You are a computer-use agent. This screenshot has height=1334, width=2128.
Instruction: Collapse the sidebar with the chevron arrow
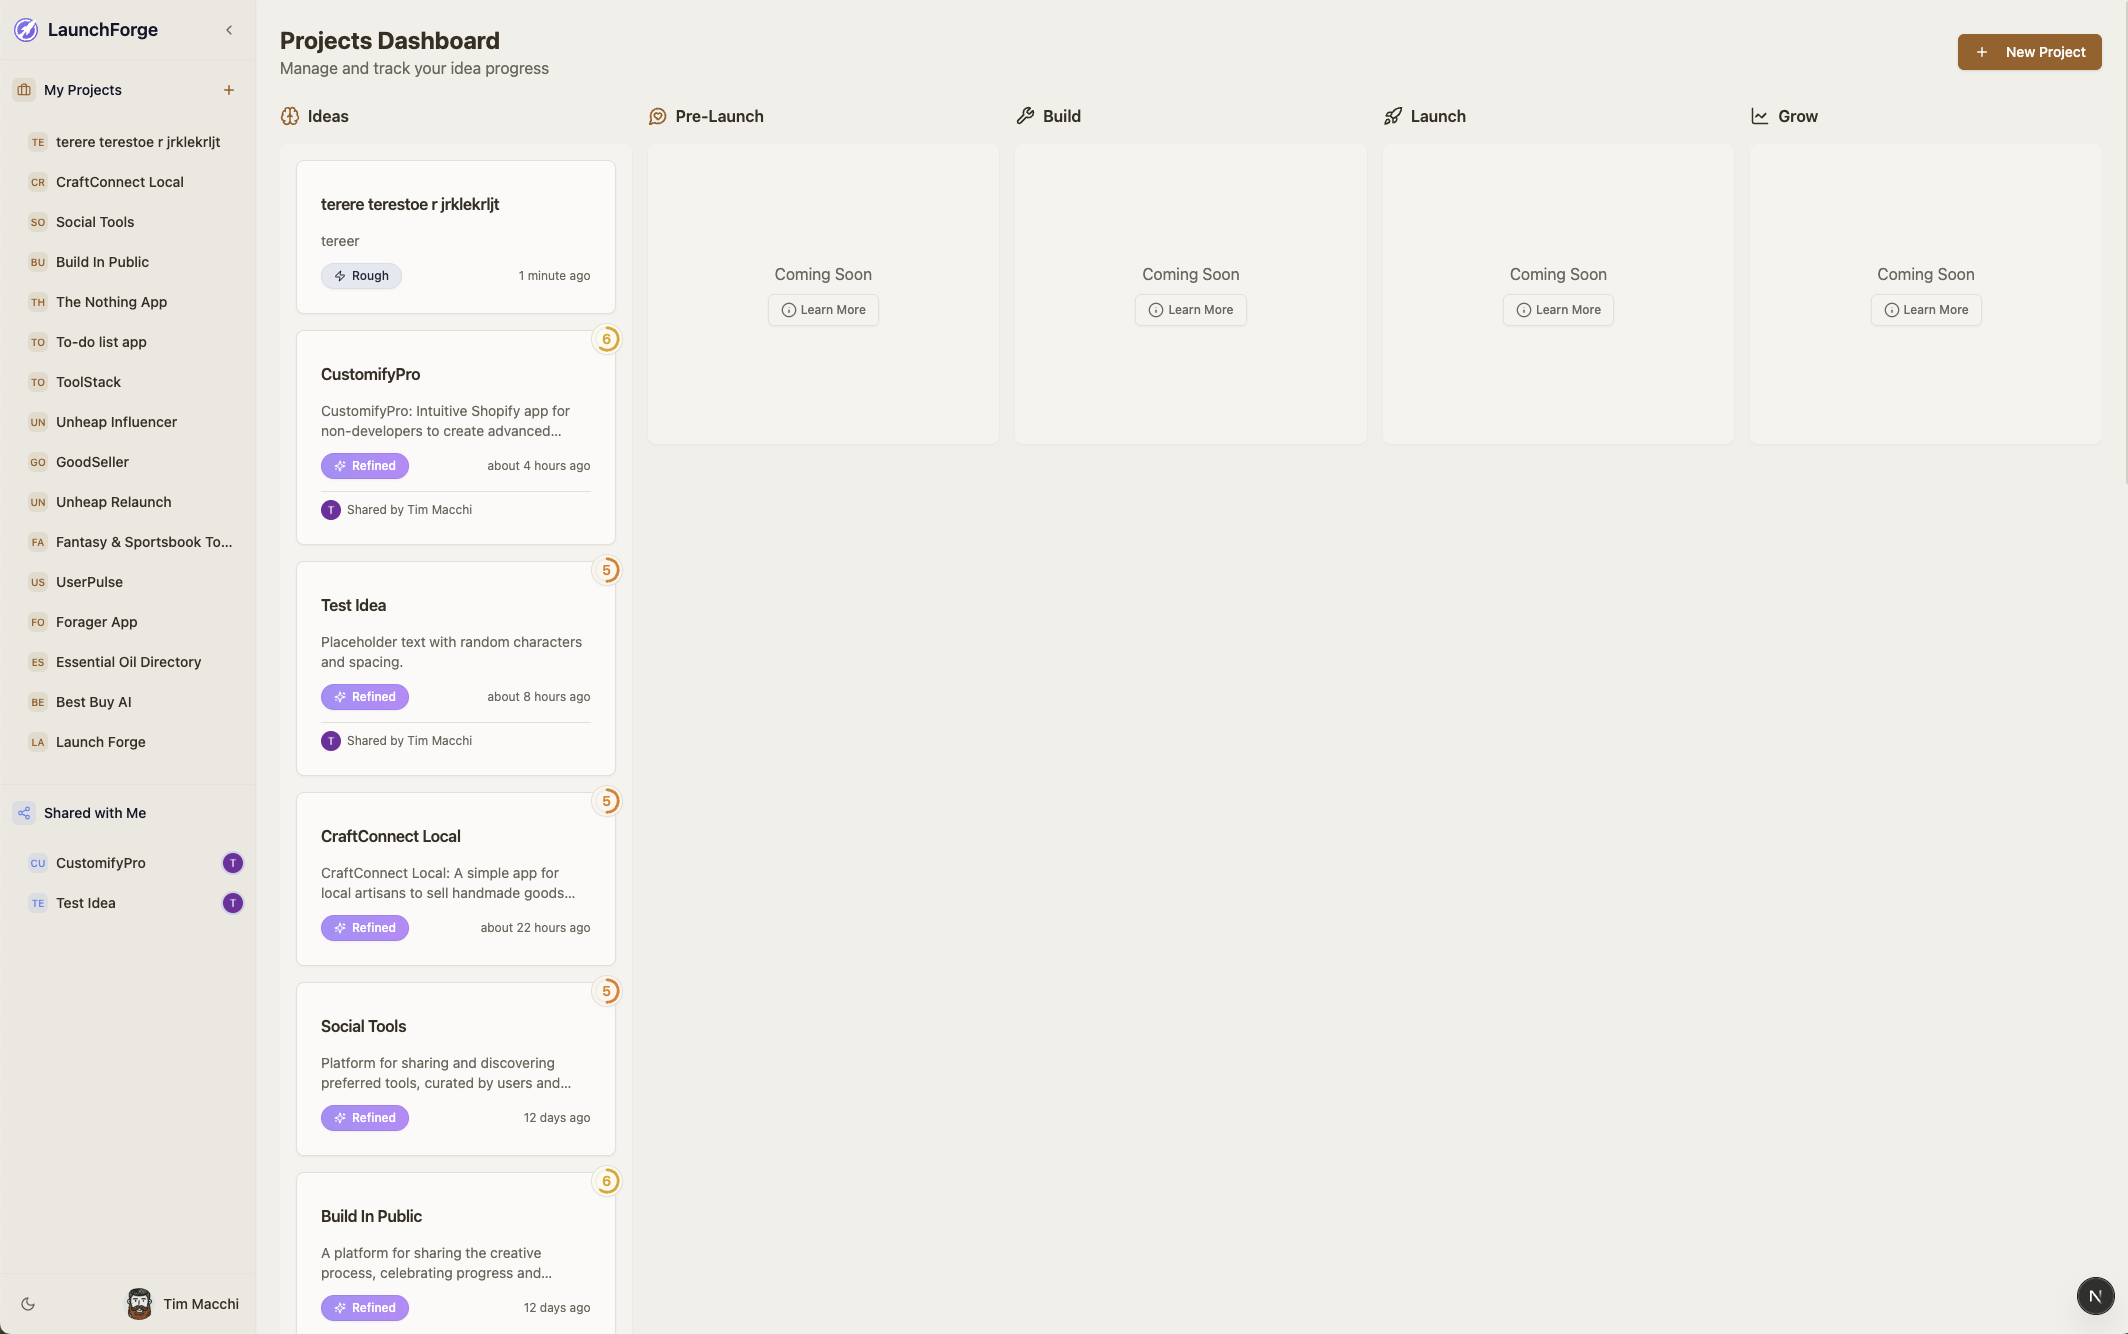[229, 30]
